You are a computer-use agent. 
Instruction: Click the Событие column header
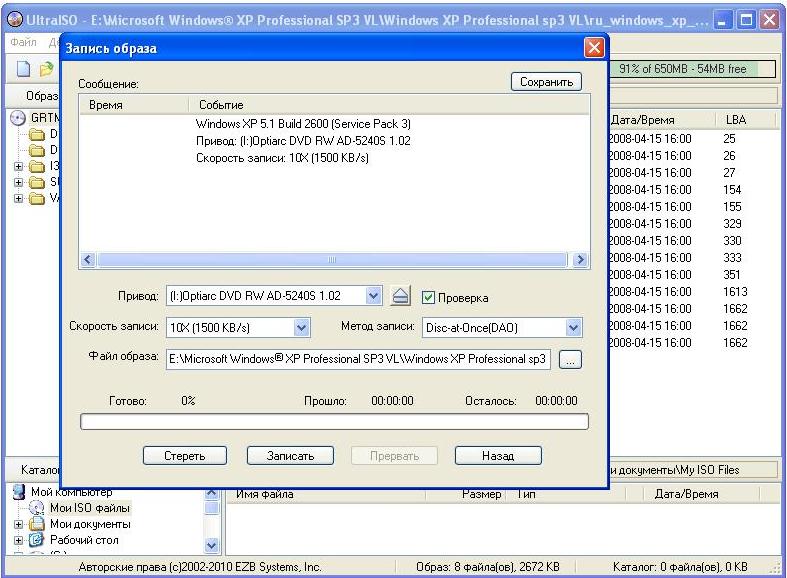389,105
